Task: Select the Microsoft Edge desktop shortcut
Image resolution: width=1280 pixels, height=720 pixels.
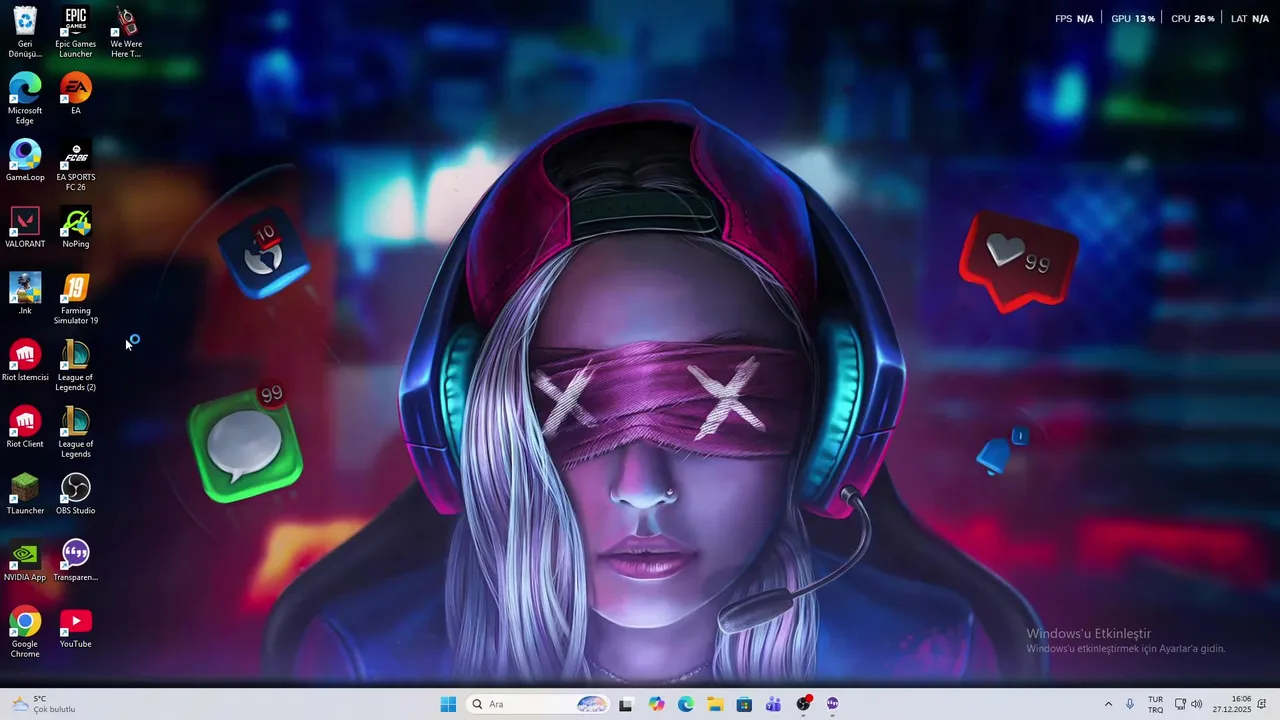Action: pos(25,99)
